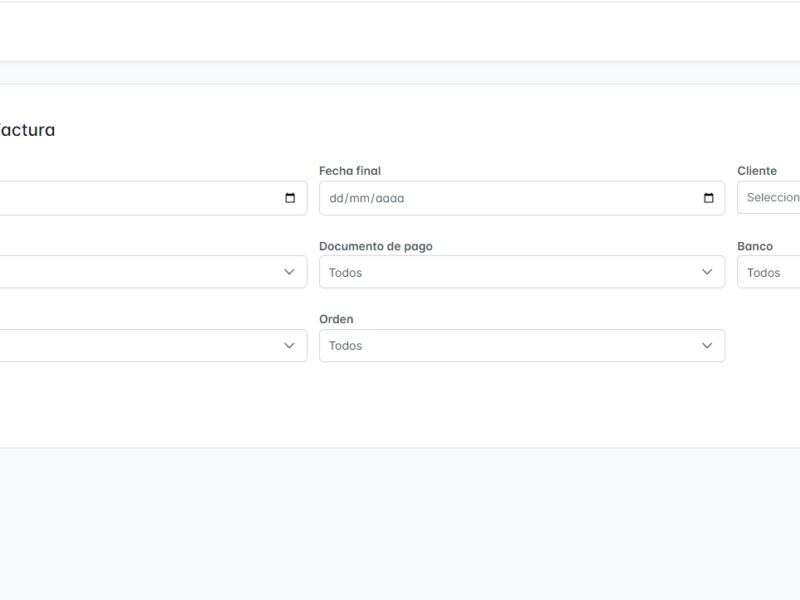Click the chevron of the Orden dropdown

click(x=707, y=346)
